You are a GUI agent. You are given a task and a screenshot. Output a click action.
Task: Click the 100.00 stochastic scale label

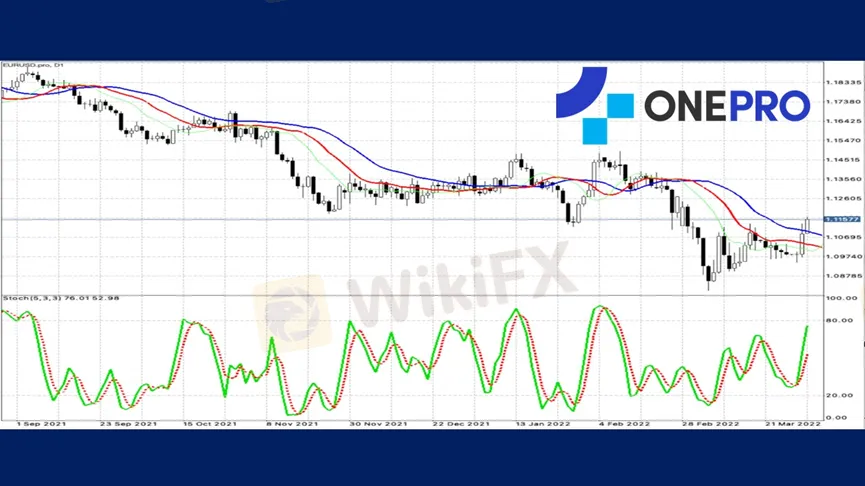coord(842,298)
